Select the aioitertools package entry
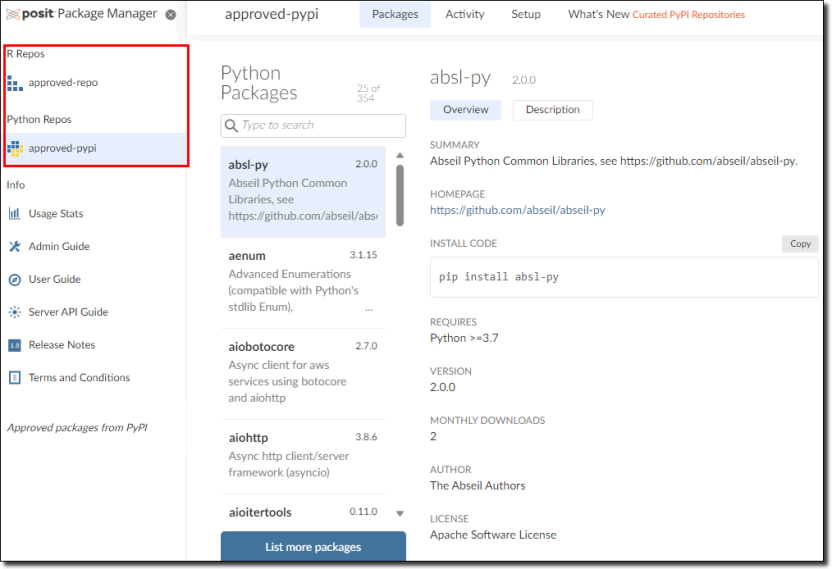Screen dimensions: 832x569 [302, 513]
